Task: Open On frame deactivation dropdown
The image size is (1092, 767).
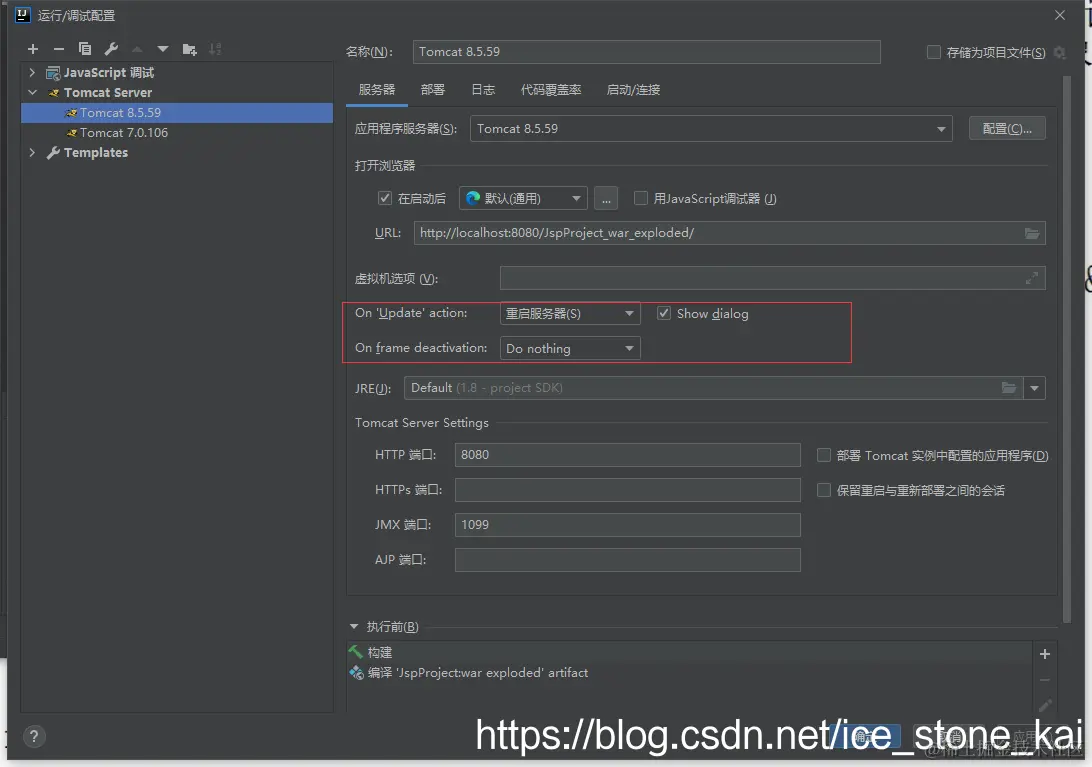Action: [x=570, y=348]
